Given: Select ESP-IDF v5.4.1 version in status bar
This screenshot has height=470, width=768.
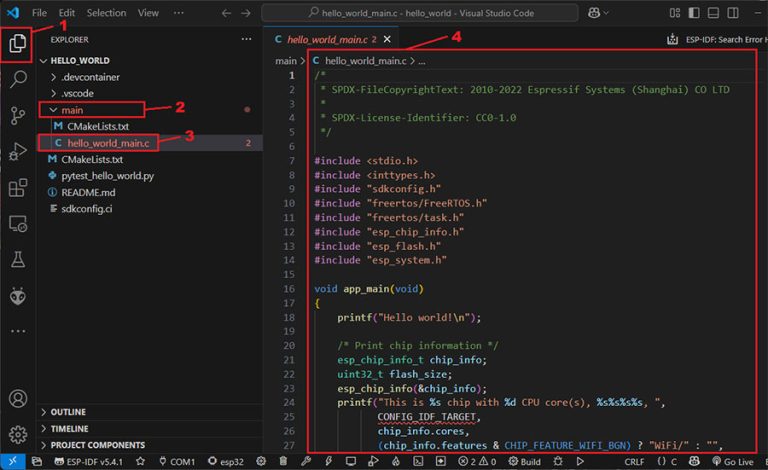Looking at the screenshot, I should pyautogui.click(x=88, y=461).
